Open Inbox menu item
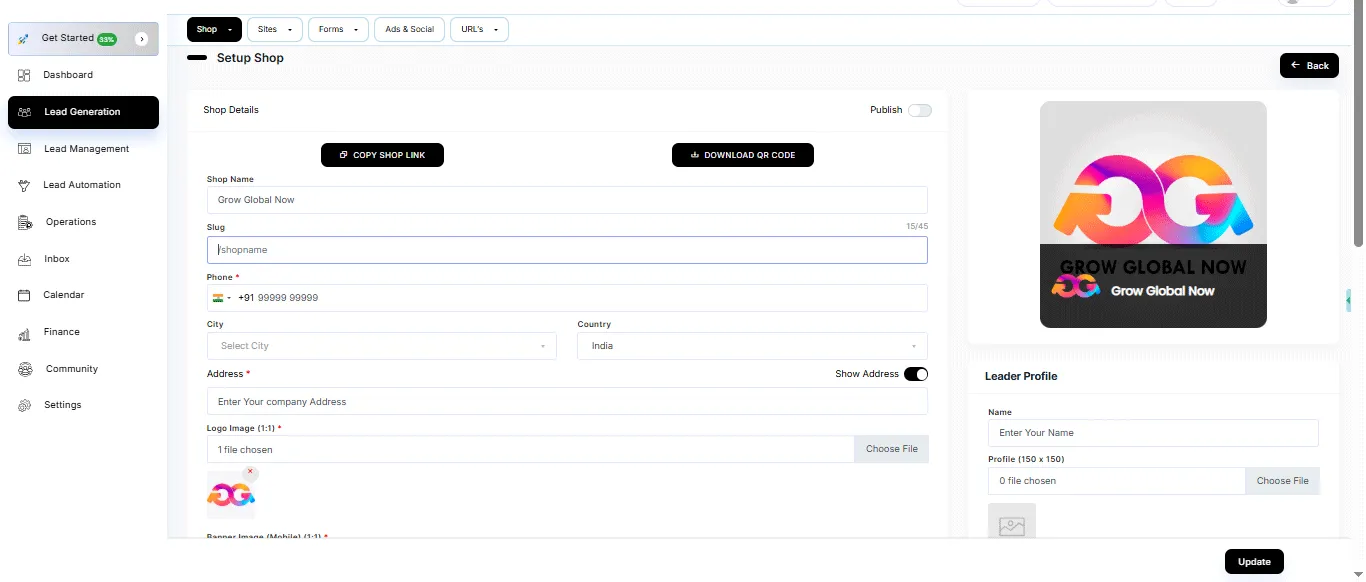The width and height of the screenshot is (1366, 582). coord(57,259)
